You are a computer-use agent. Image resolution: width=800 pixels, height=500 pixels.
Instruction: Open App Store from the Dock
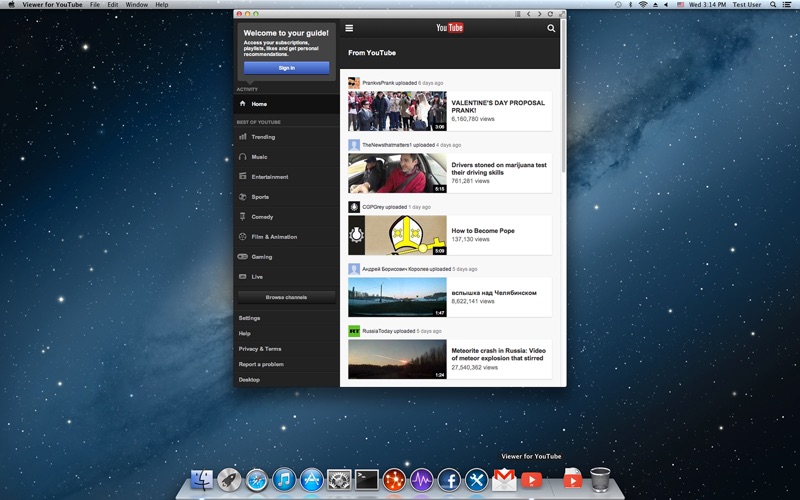tap(312, 480)
